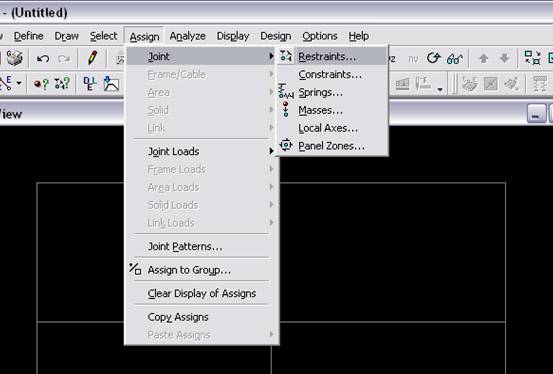Viewport: 553px width, 374px height.
Task: Click the refresh rotate arrow icon
Action: (x=433, y=58)
